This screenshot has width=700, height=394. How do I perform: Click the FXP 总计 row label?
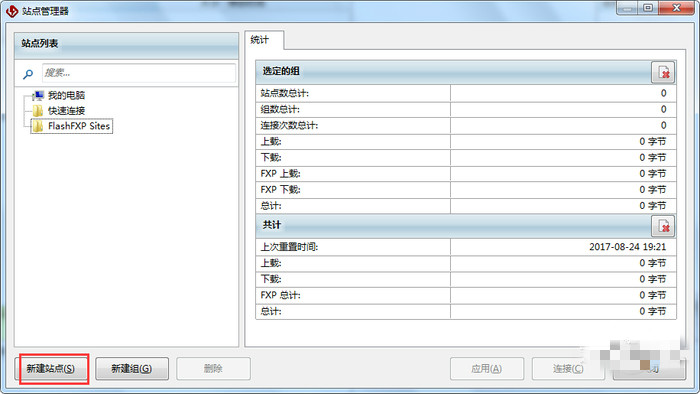point(280,295)
